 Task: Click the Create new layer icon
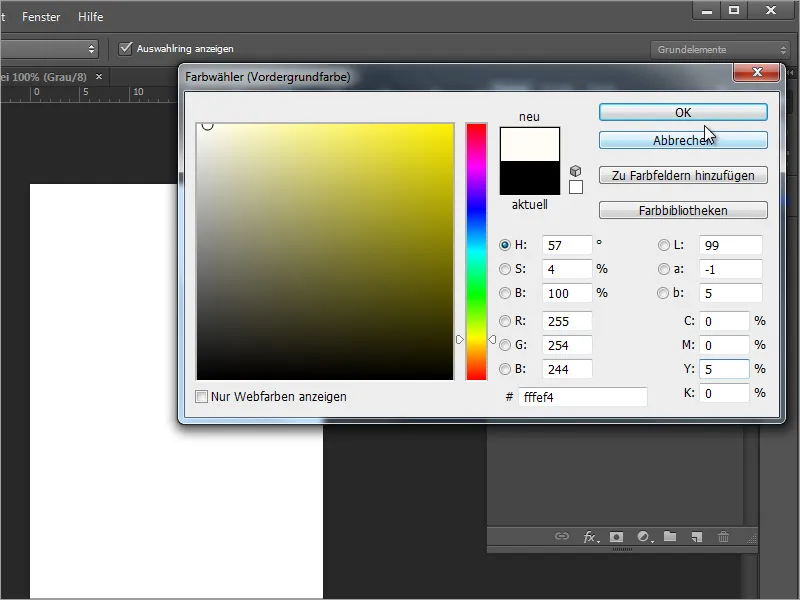tap(697, 537)
